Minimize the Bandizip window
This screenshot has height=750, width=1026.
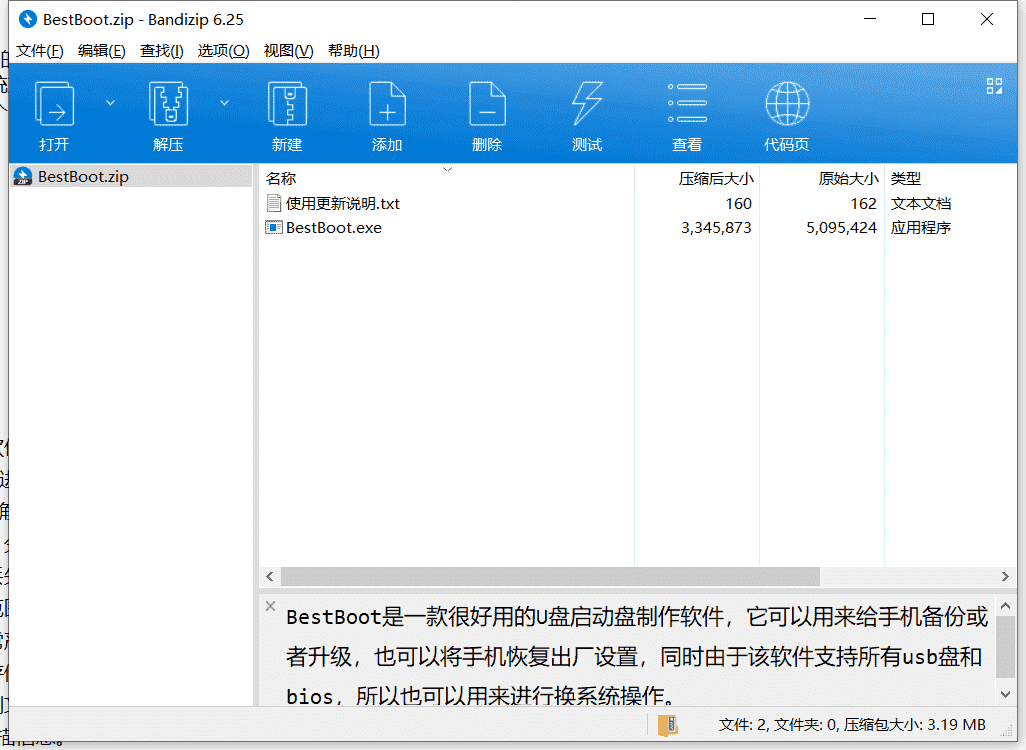[870, 20]
